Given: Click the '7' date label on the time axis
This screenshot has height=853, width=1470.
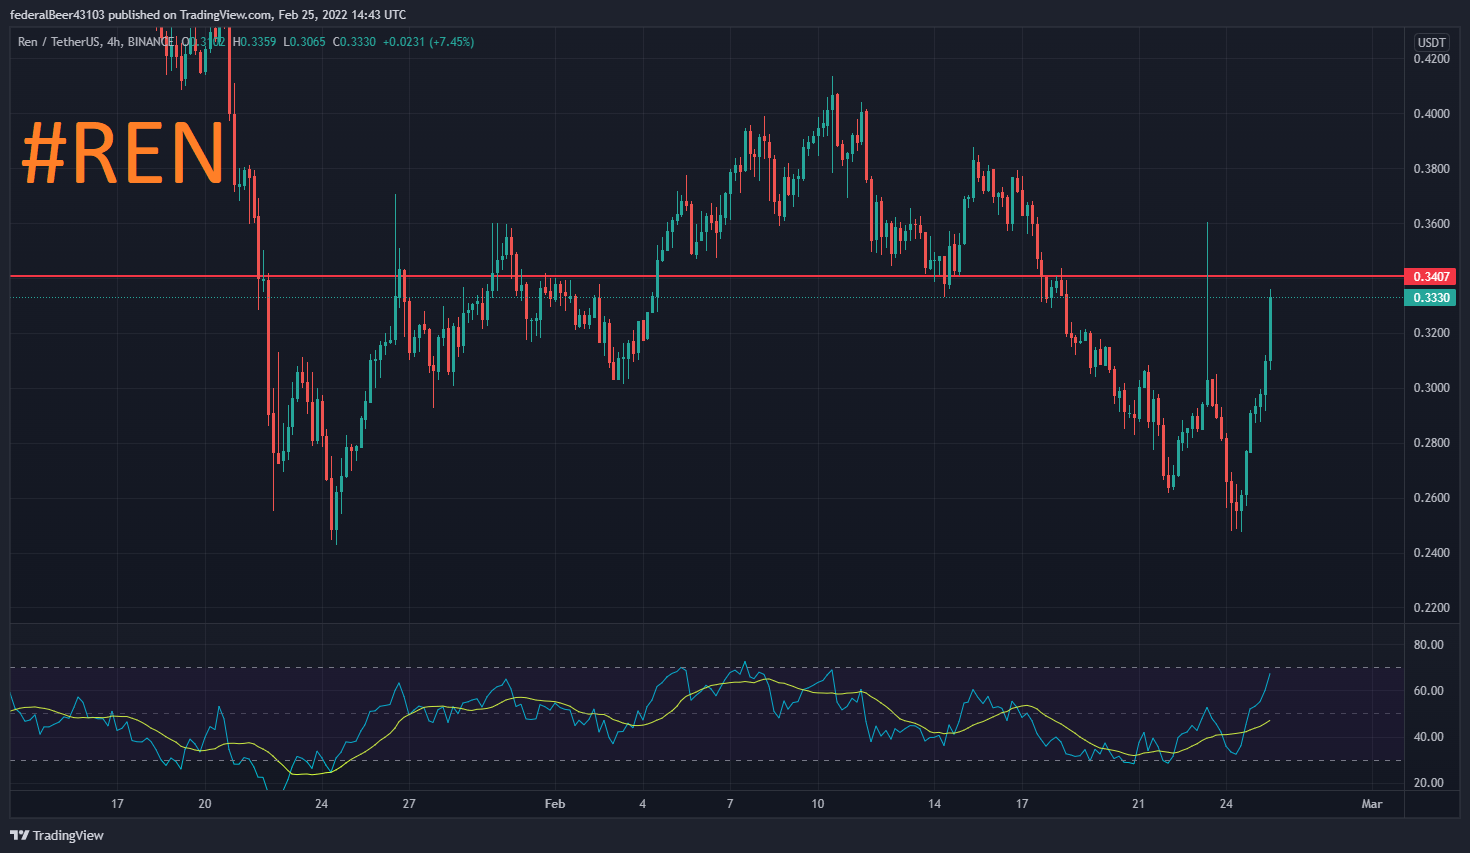Looking at the screenshot, I should click(x=730, y=804).
